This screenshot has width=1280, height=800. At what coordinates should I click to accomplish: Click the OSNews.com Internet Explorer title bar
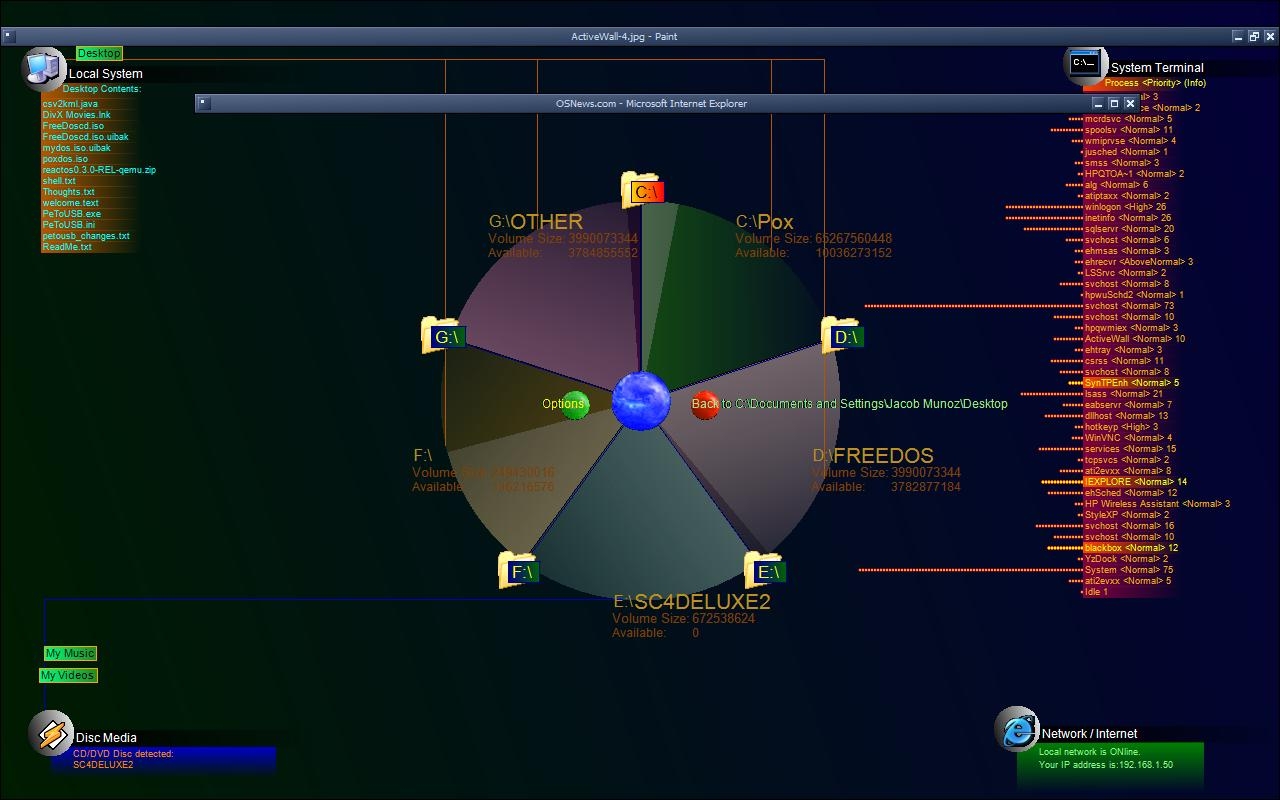tap(651, 103)
